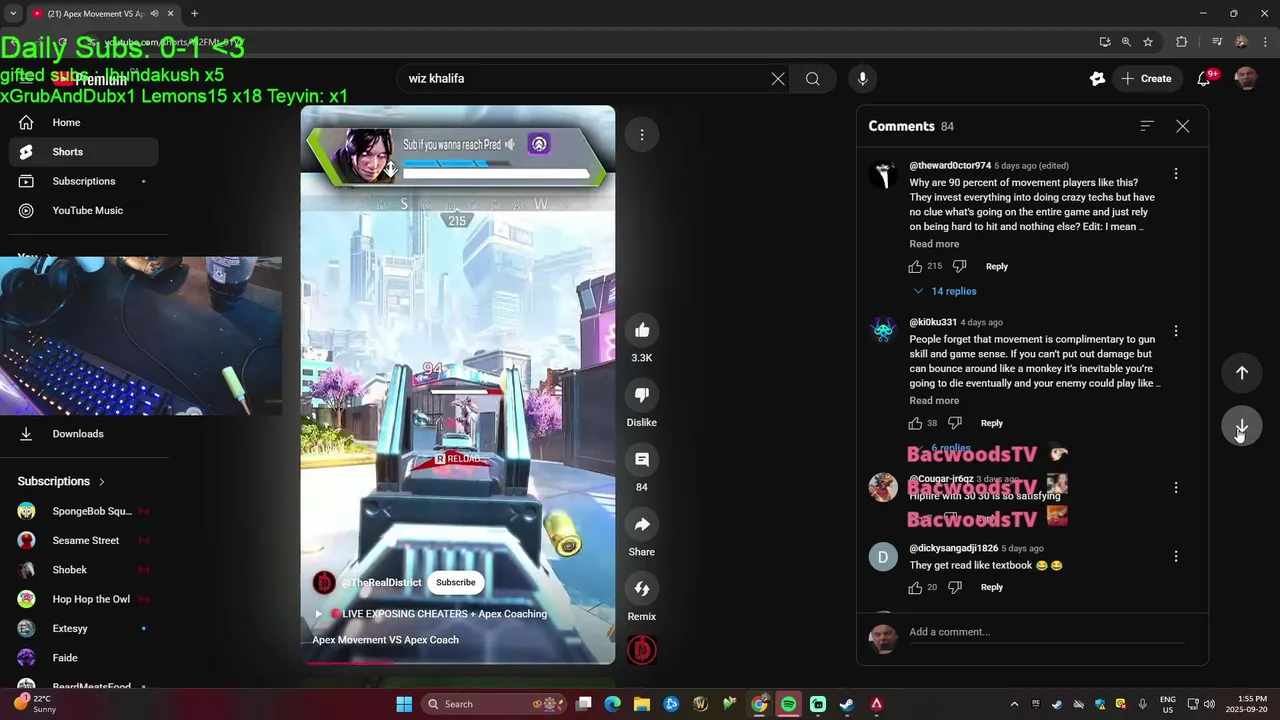Open the comments button showing 84

click(x=642, y=459)
